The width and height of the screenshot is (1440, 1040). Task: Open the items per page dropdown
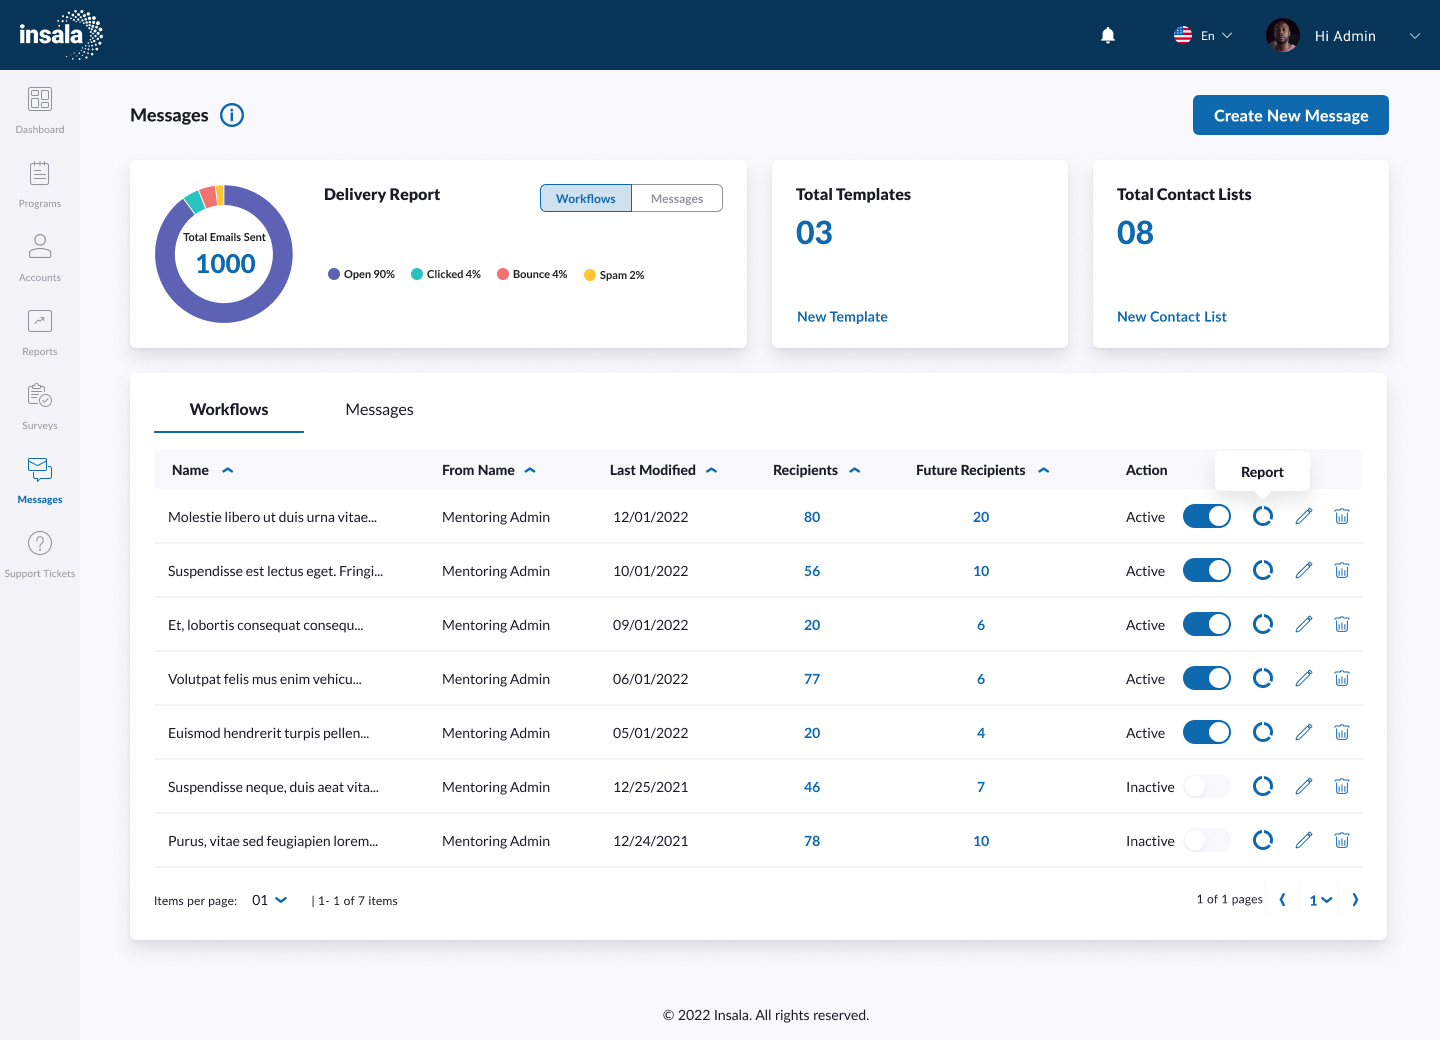point(270,900)
